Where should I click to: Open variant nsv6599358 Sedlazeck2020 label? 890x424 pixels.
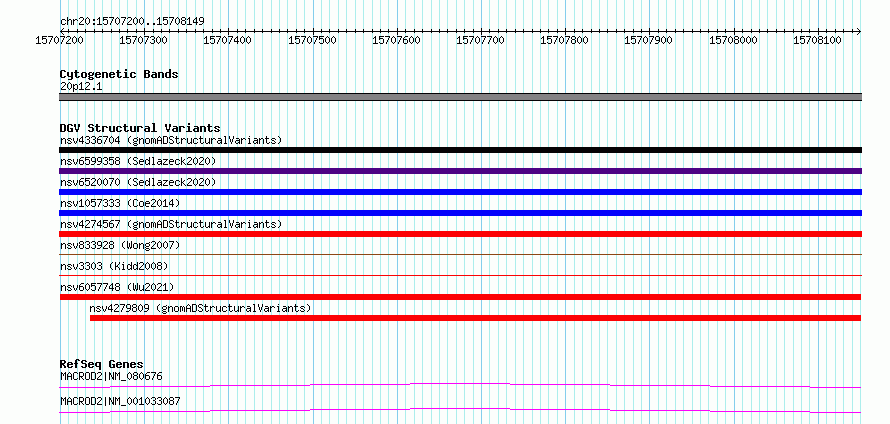pyautogui.click(x=138, y=161)
